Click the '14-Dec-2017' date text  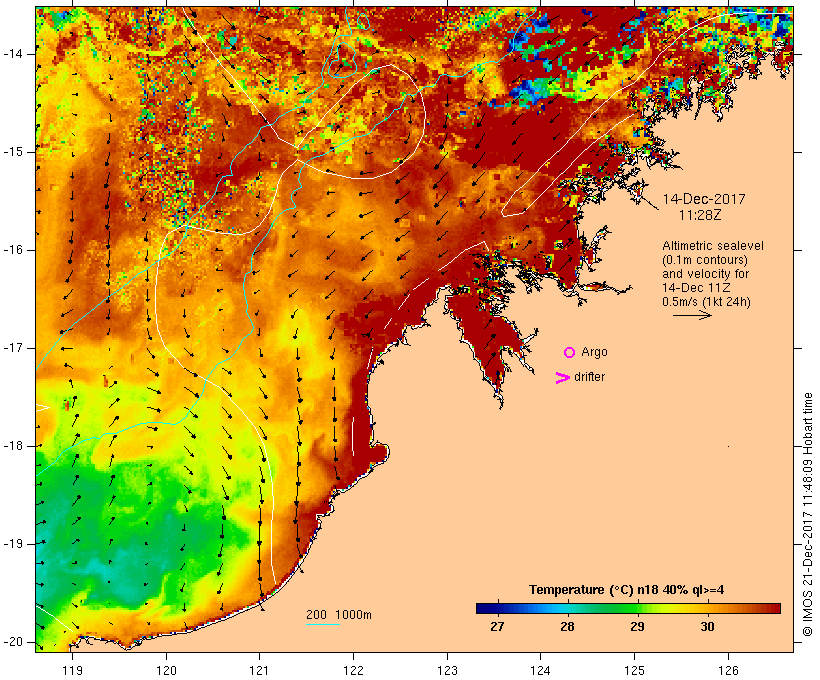click(704, 199)
